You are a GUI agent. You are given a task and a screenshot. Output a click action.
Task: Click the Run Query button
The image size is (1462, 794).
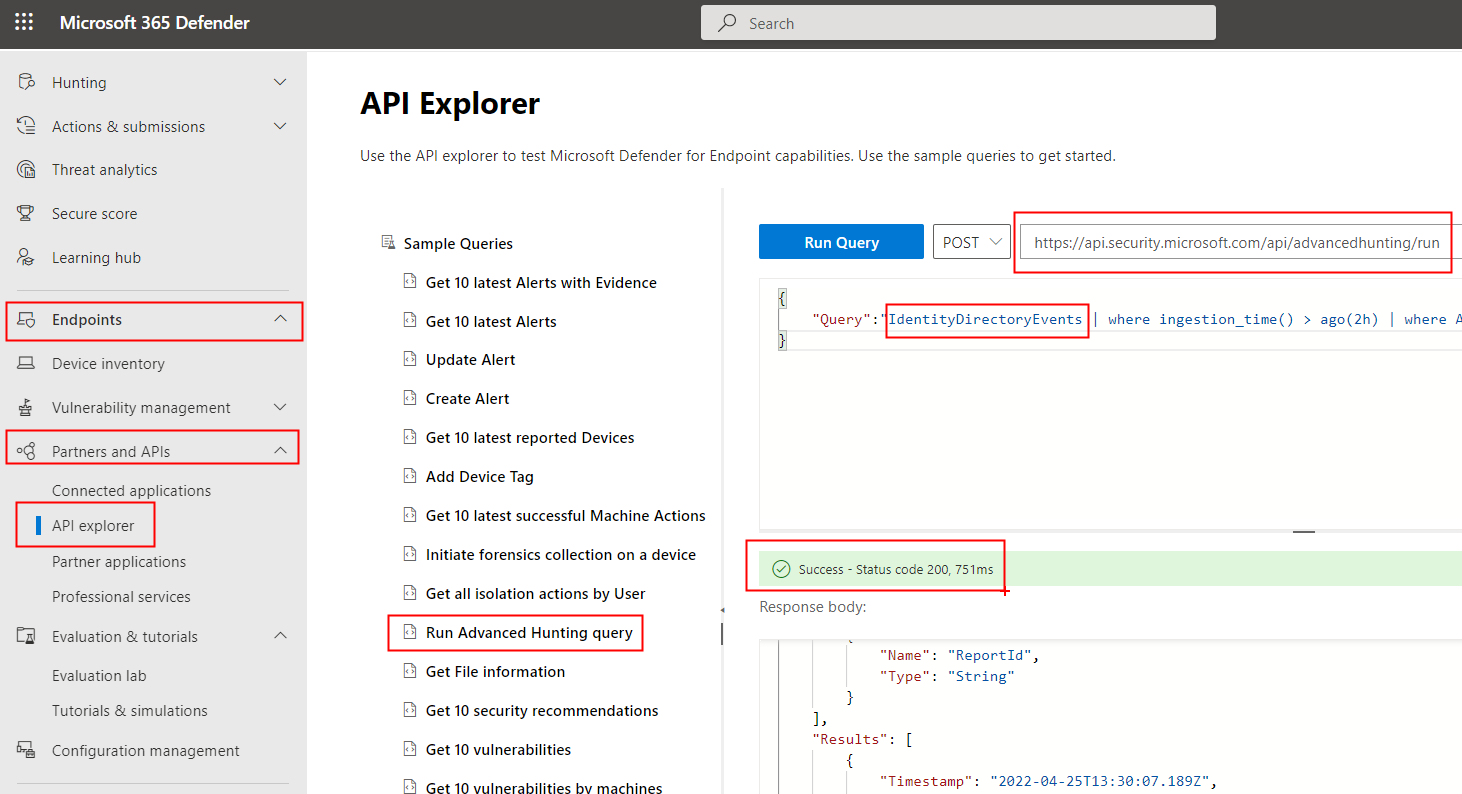coord(841,242)
